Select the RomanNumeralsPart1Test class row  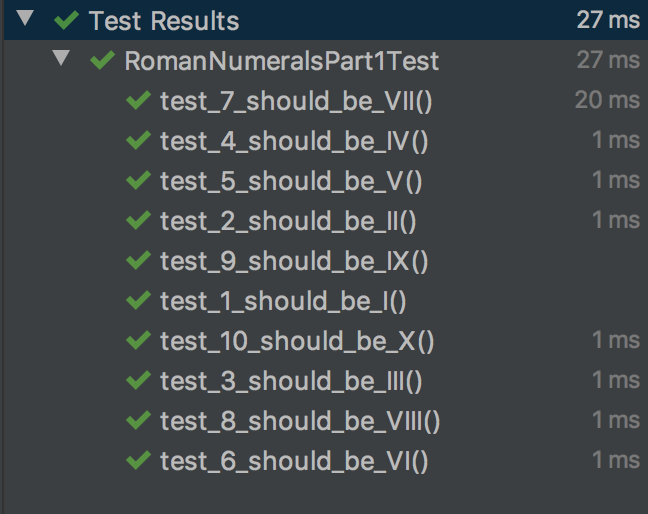coord(281,60)
